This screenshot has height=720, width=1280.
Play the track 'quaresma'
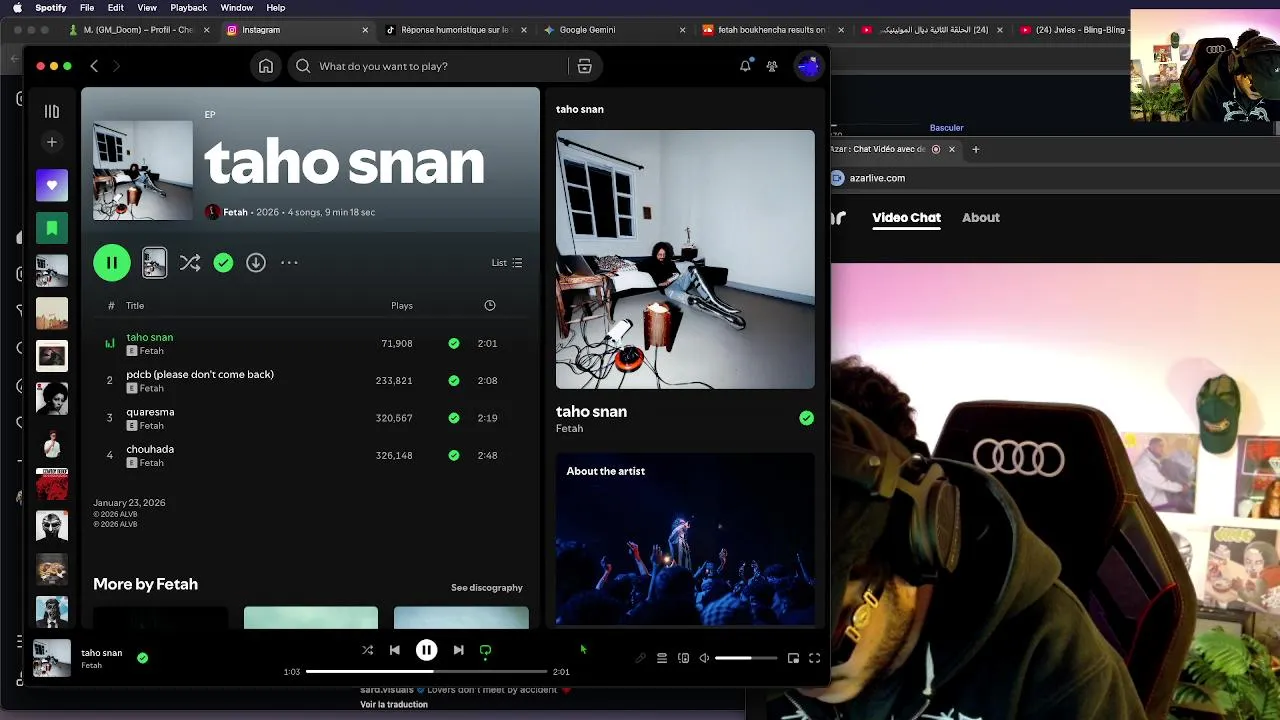point(150,412)
